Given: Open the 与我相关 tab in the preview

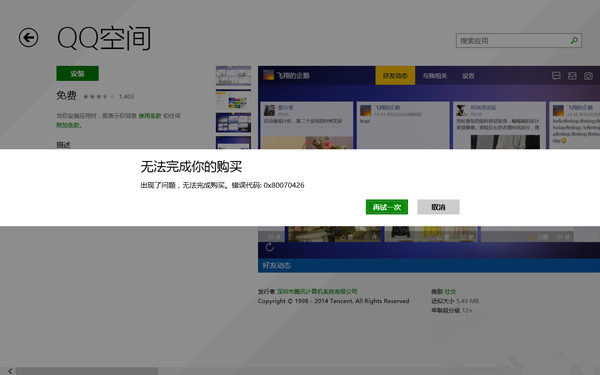Looking at the screenshot, I should coord(434,76).
